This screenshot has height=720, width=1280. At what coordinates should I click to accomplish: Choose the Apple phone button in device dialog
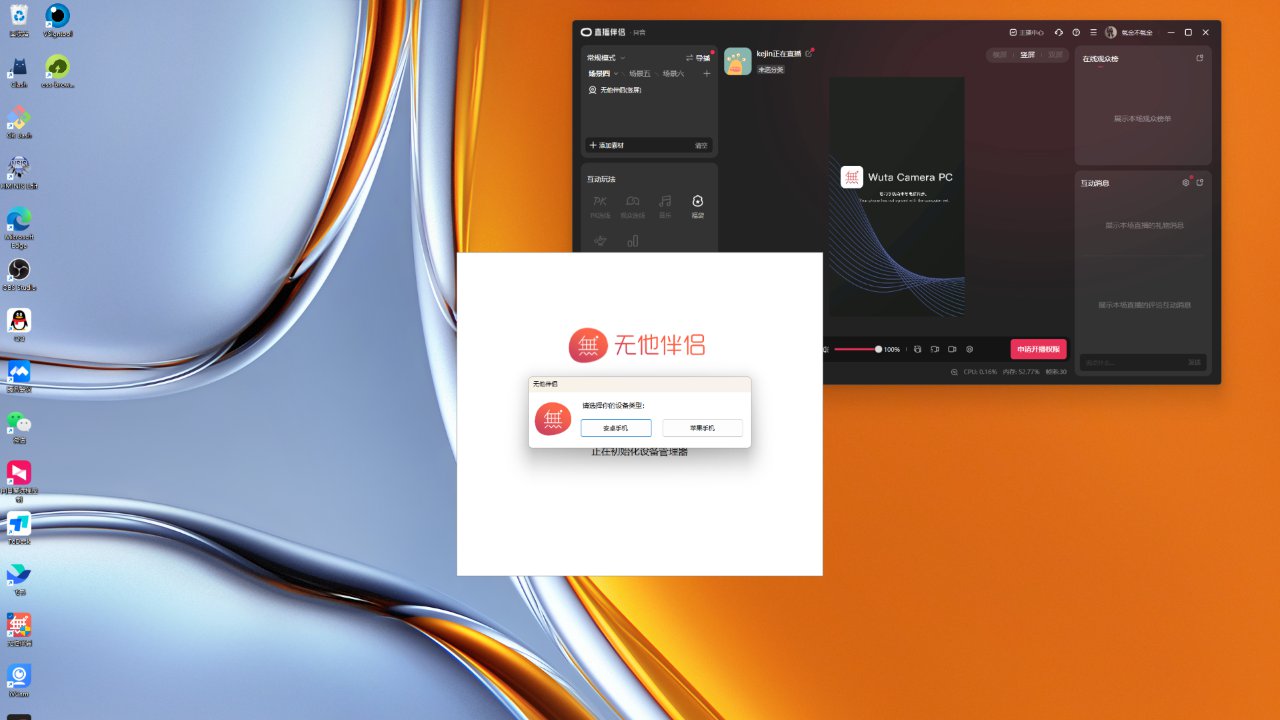click(702, 428)
